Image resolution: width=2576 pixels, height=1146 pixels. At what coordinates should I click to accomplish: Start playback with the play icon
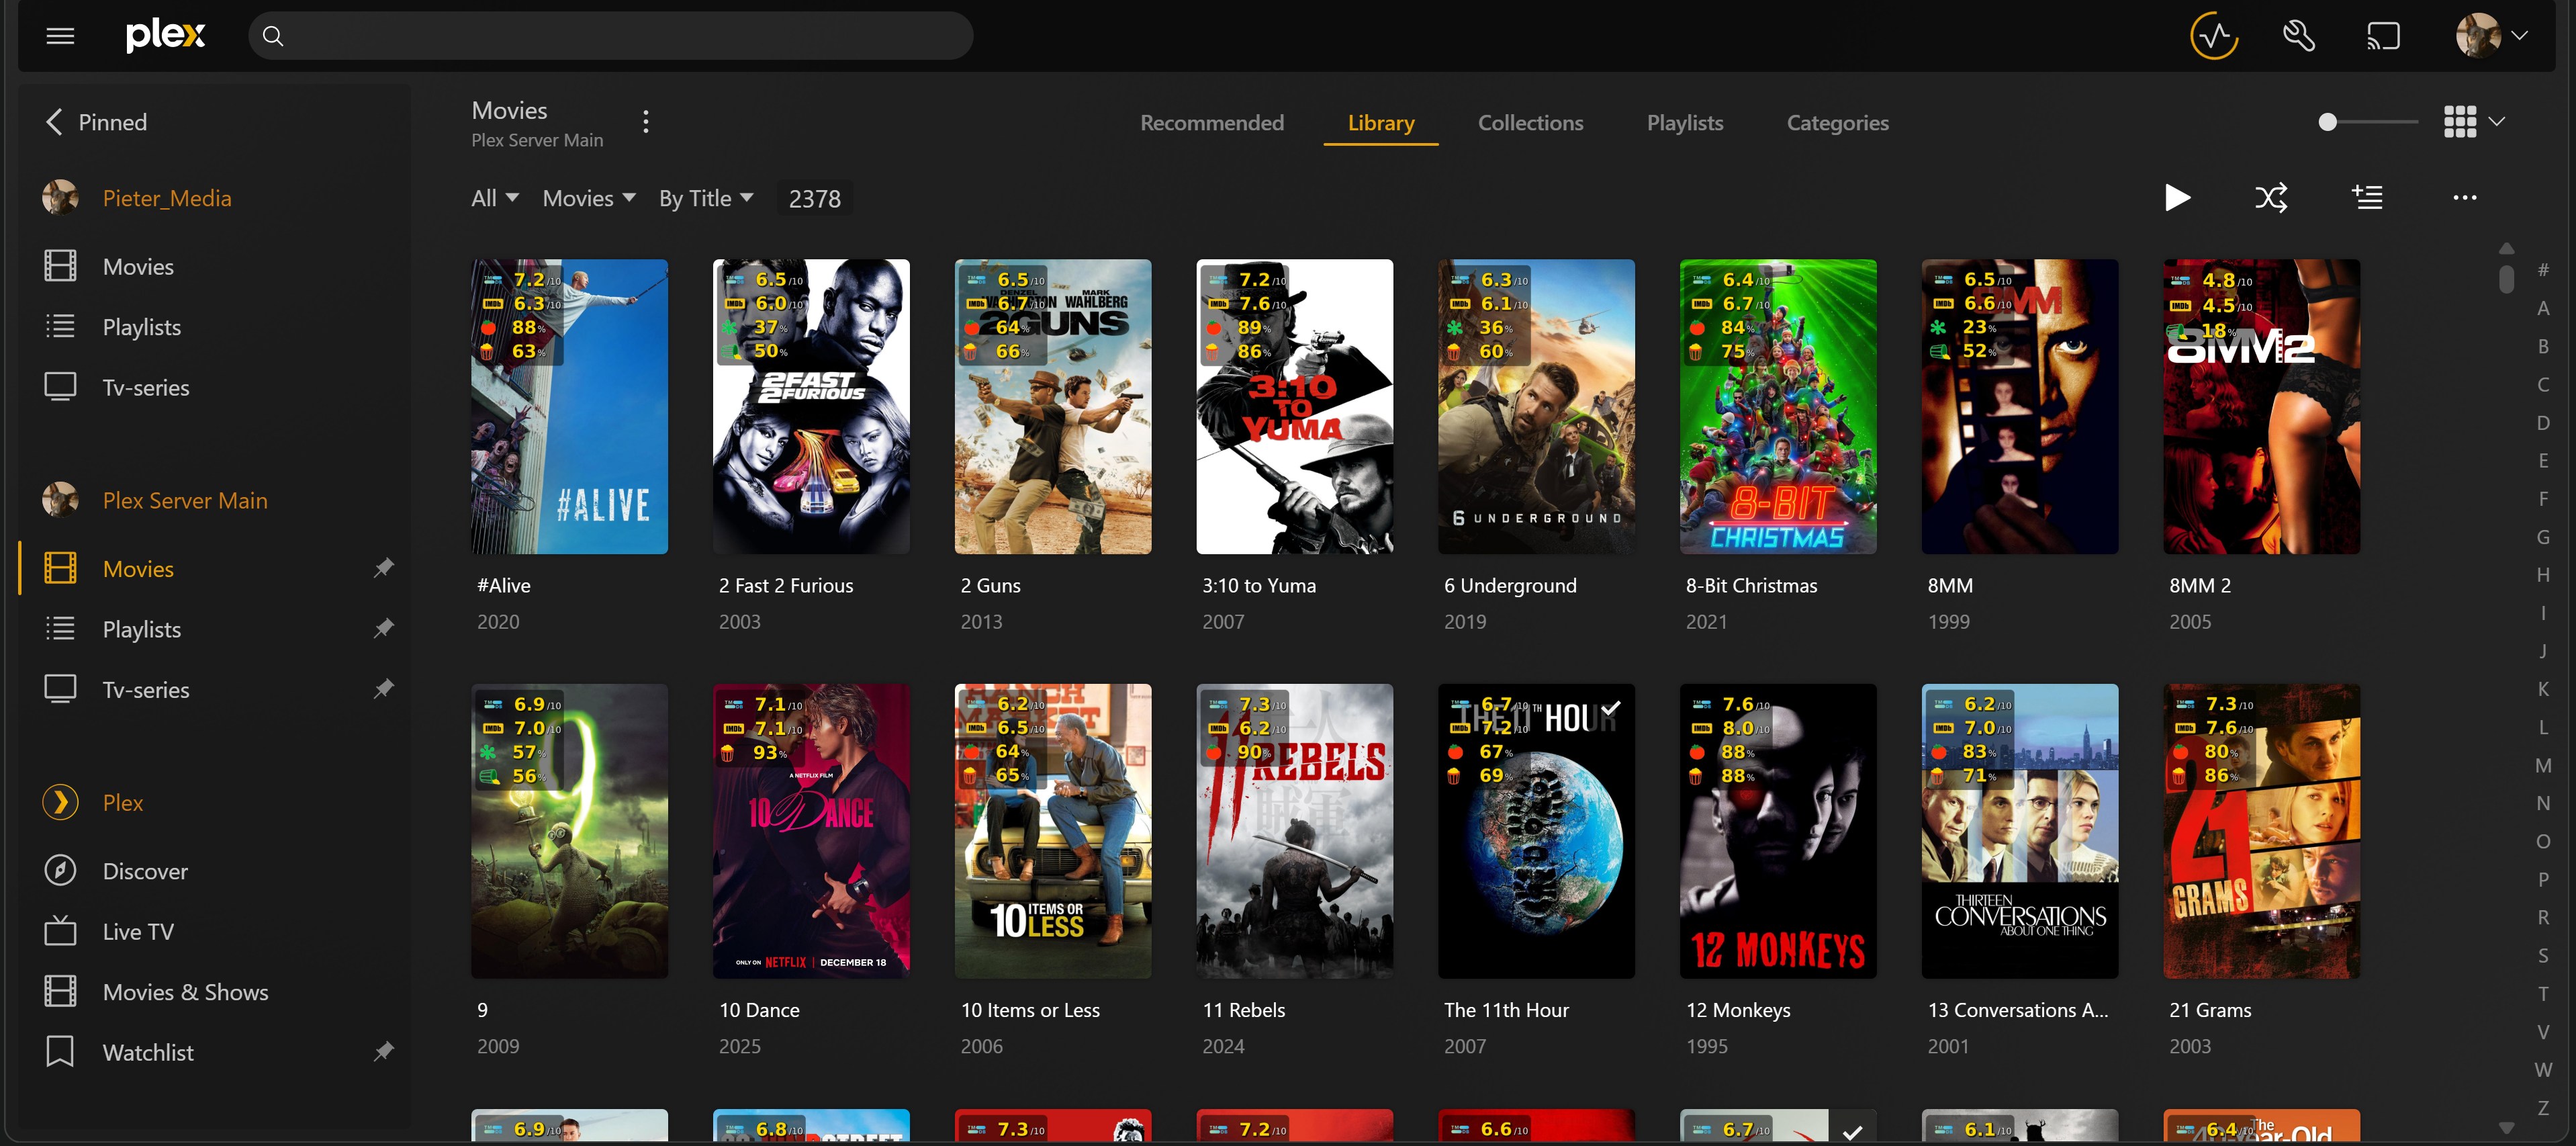(2178, 197)
